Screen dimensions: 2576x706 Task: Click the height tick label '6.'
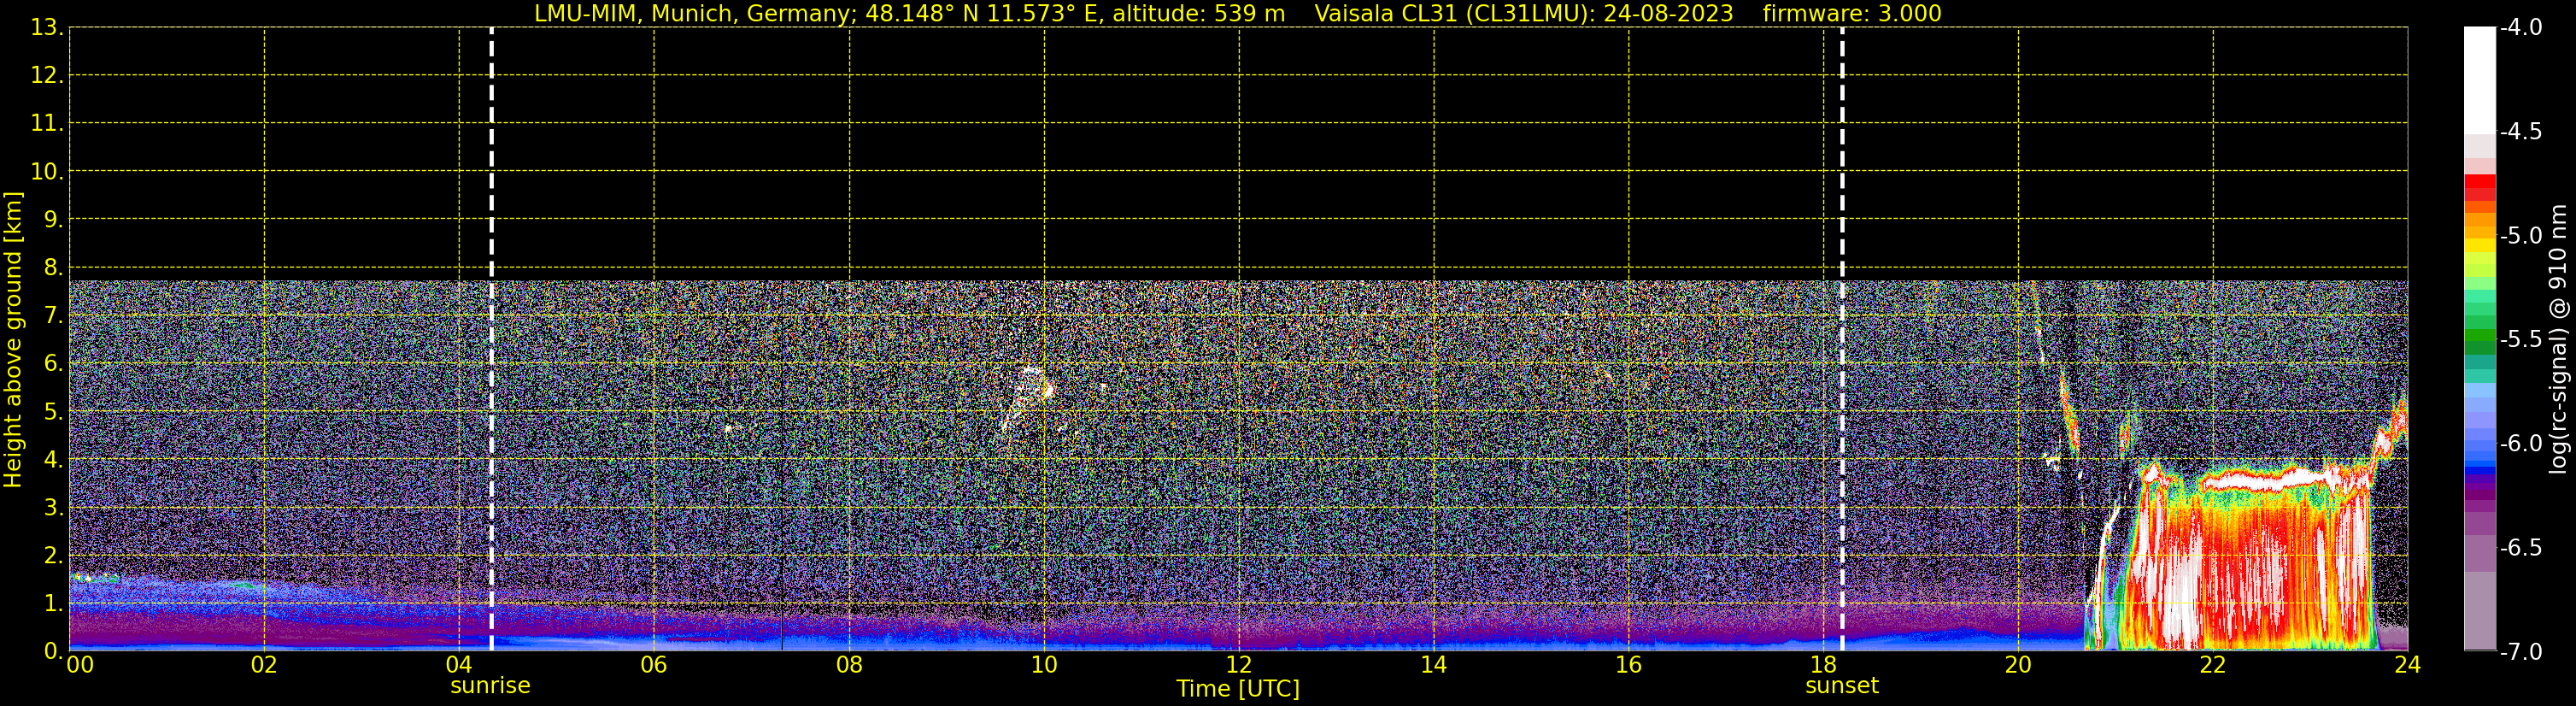click(x=53, y=363)
